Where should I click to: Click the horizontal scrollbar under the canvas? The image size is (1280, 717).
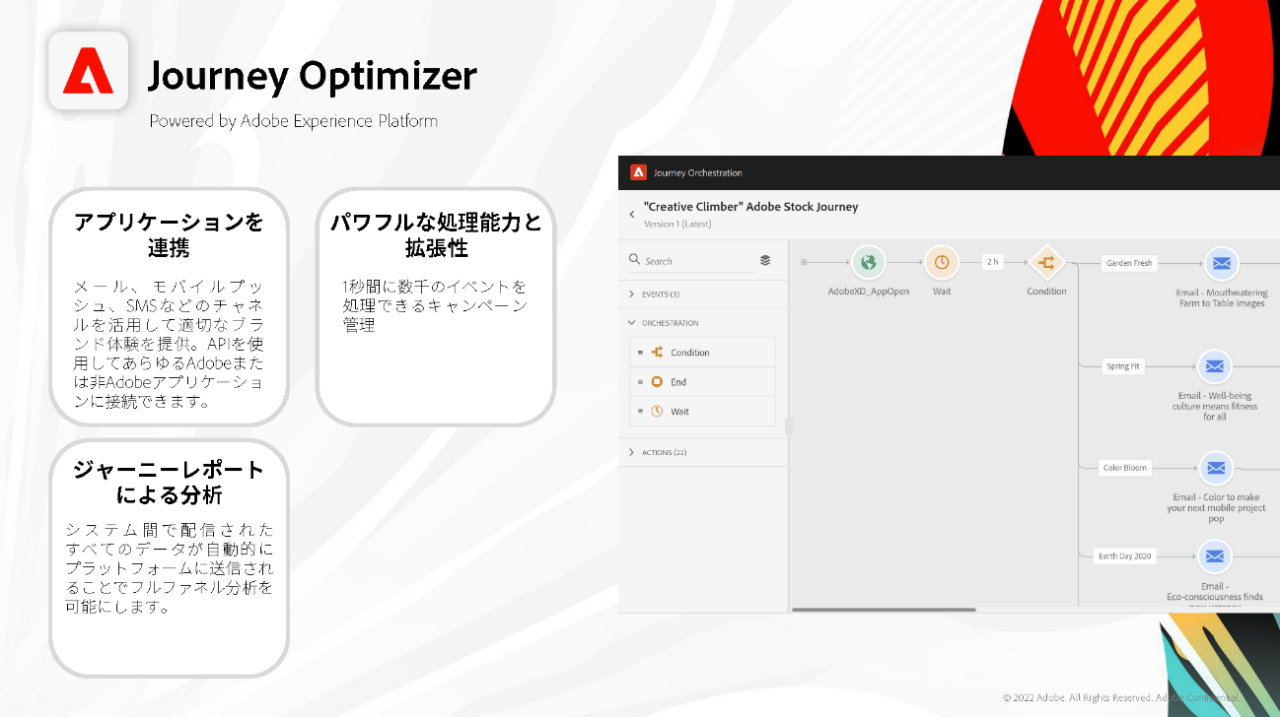(883, 609)
